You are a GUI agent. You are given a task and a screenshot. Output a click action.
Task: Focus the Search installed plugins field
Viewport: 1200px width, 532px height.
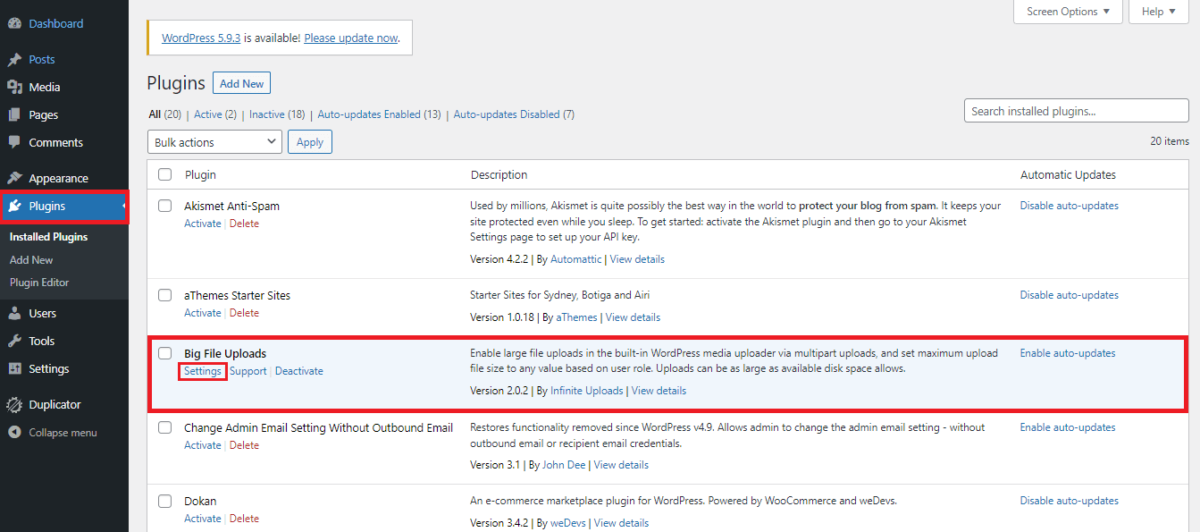(1062, 111)
